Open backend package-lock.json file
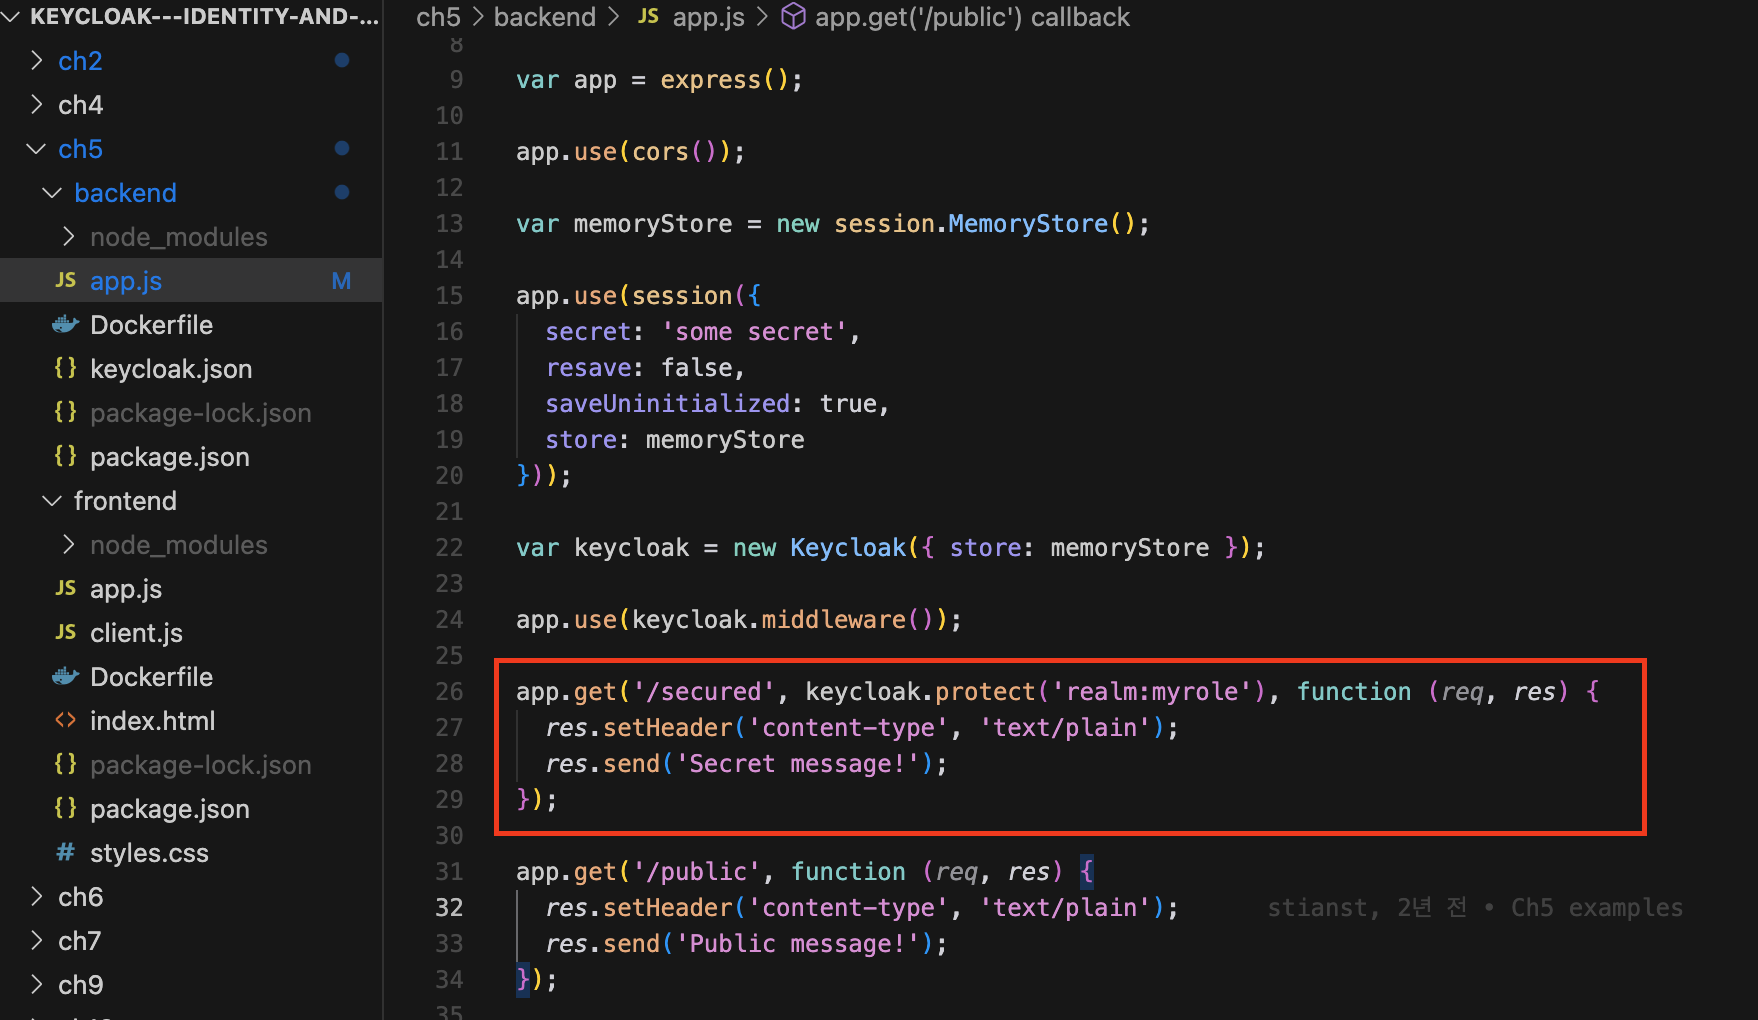 coord(201,413)
